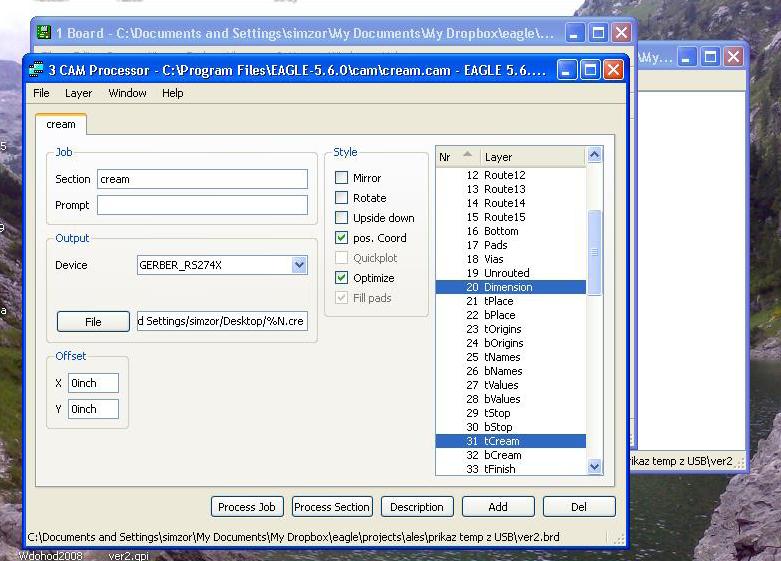Click the output file path field
The width and height of the screenshot is (781, 561).
(x=222, y=321)
